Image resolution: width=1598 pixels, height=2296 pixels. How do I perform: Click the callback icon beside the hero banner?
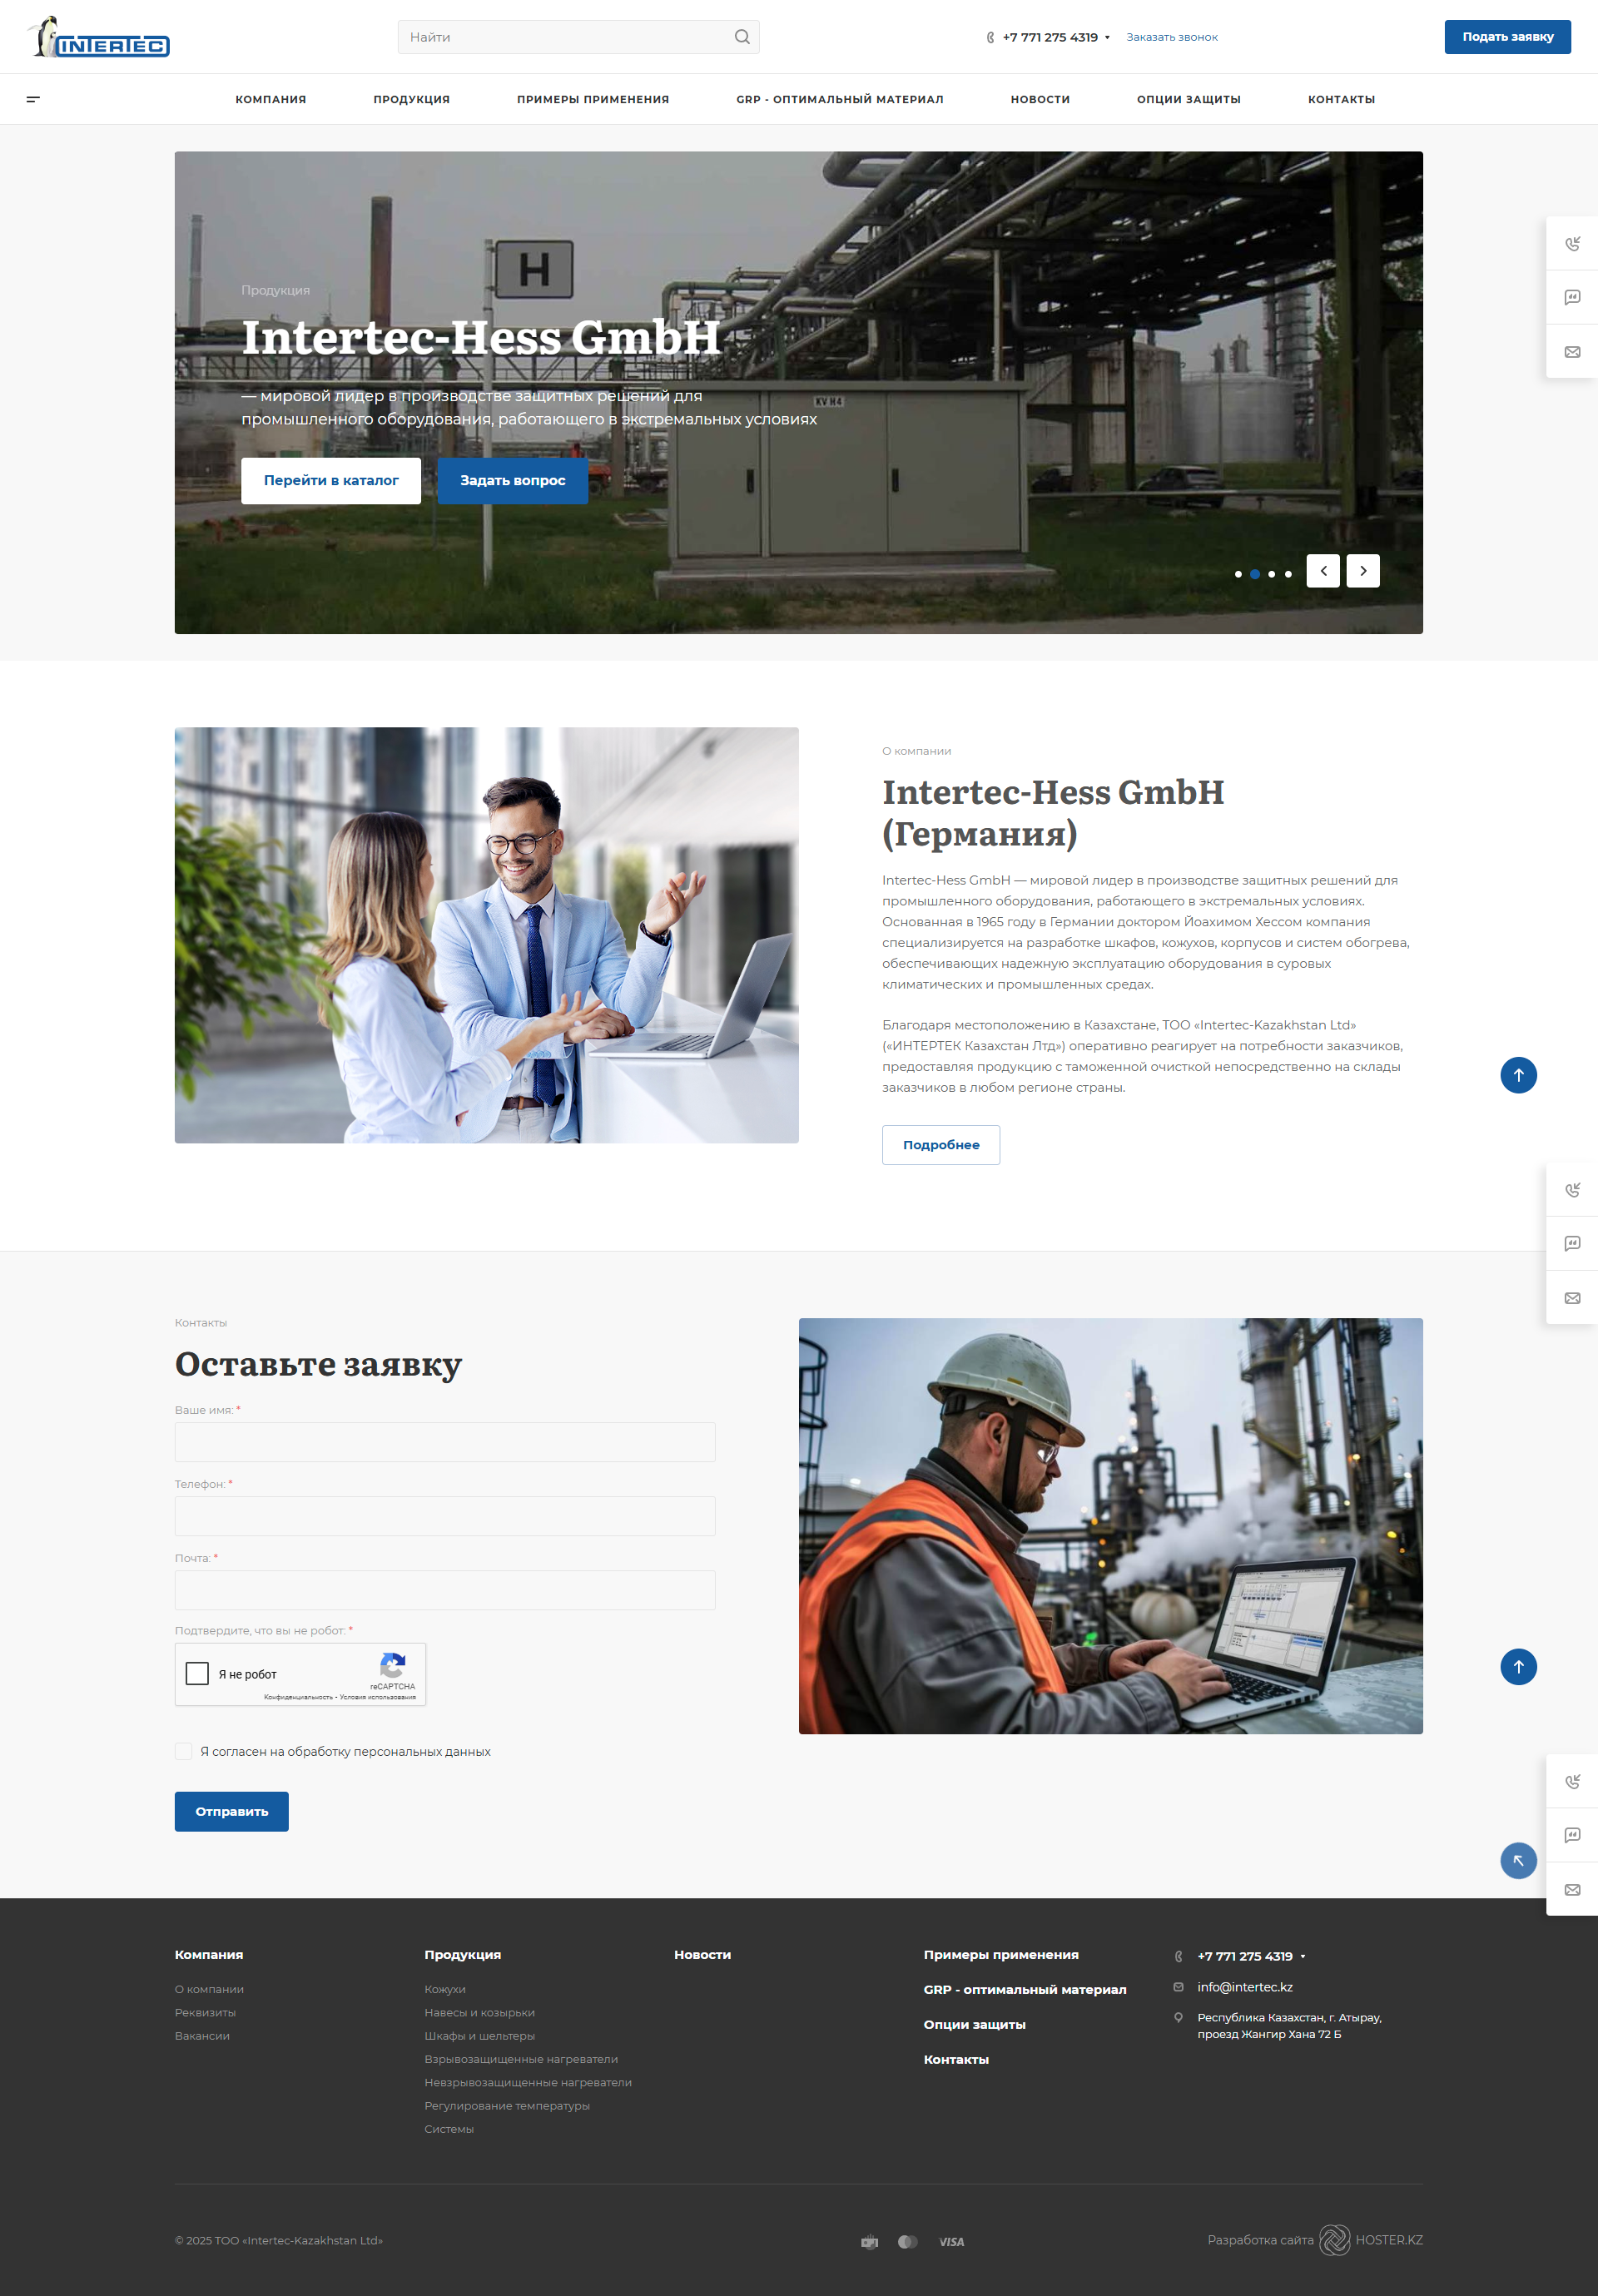click(1572, 244)
